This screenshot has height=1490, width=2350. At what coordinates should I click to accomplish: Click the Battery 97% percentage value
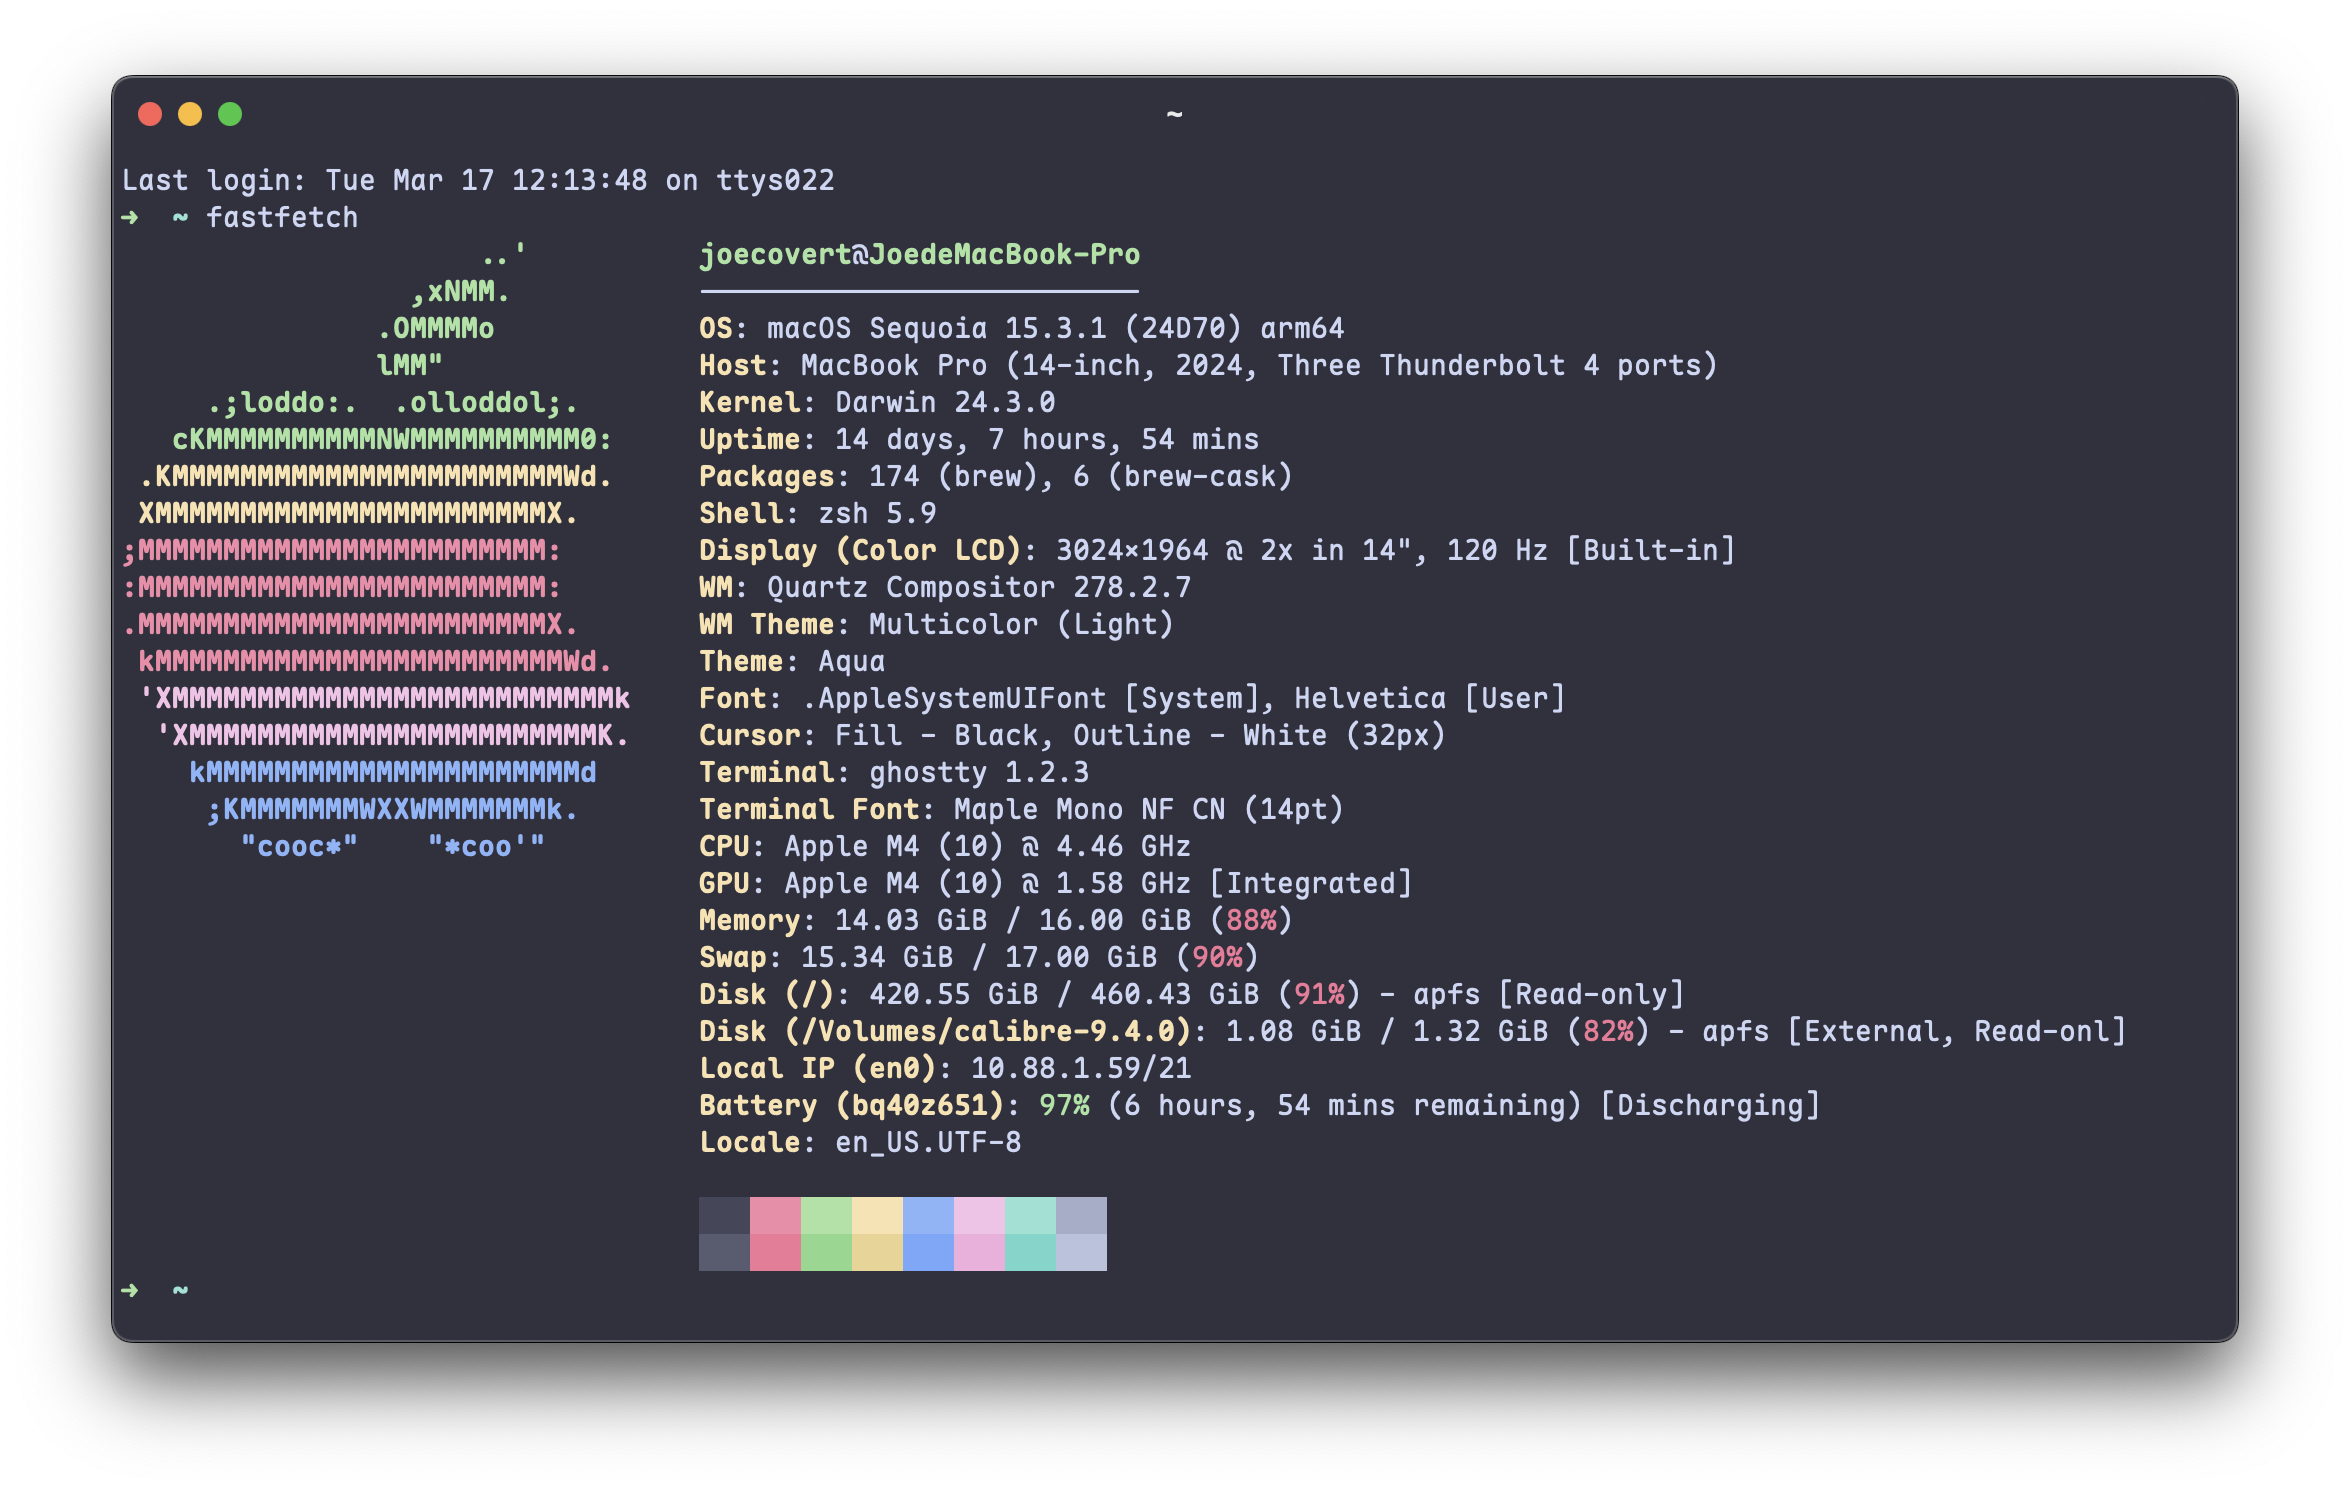pyautogui.click(x=1064, y=1105)
